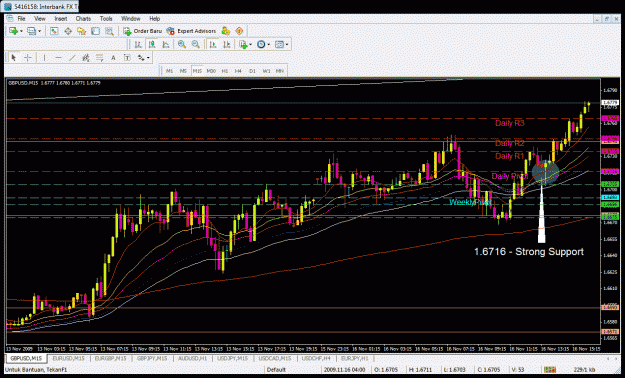The image size is (625, 378).
Task: Click the Expert Advisors button
Action: click(191, 31)
